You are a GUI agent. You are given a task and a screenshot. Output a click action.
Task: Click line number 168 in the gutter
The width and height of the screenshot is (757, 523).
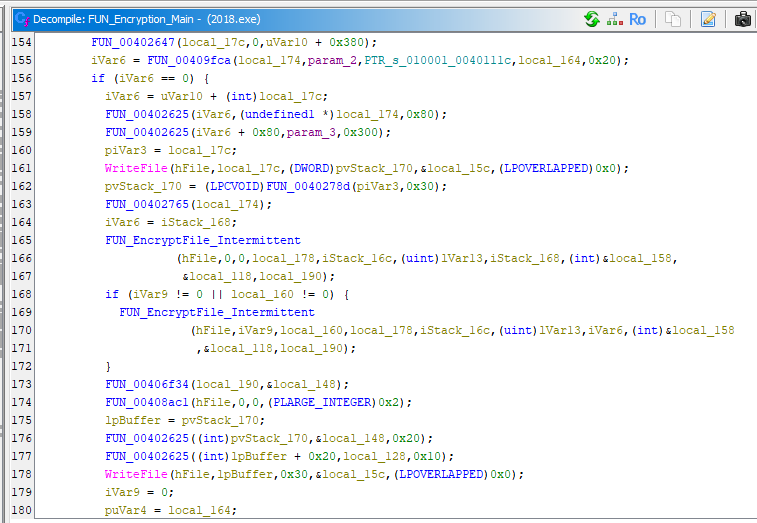(21, 294)
